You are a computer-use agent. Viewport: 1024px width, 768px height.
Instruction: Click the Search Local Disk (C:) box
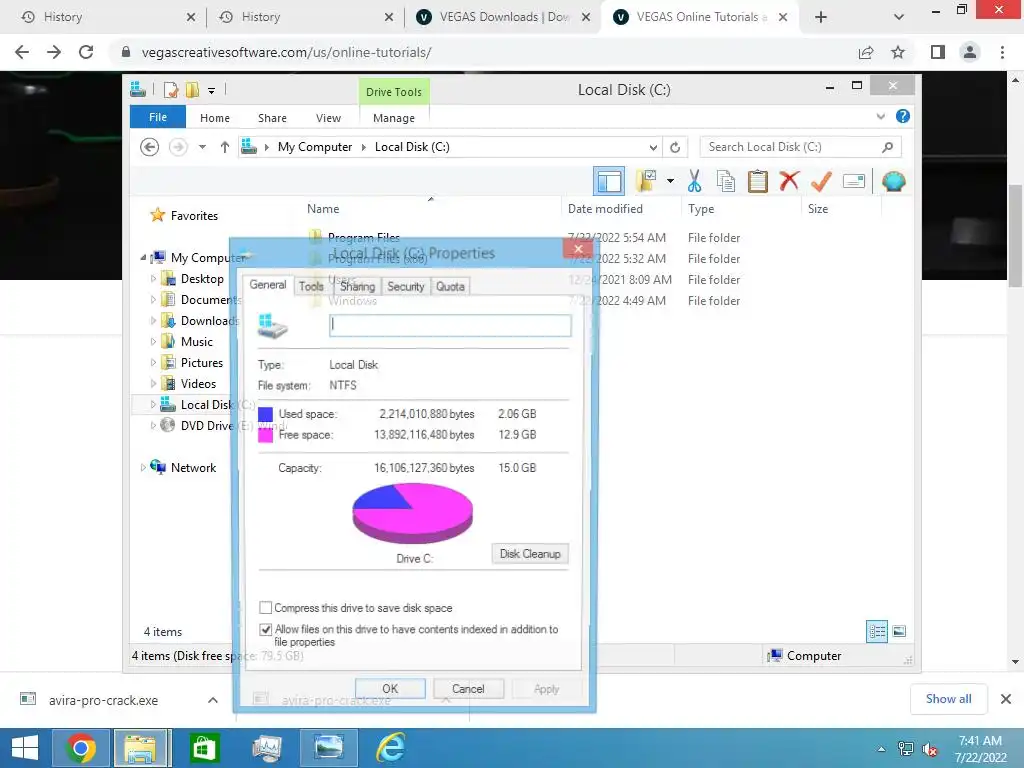[x=800, y=147]
